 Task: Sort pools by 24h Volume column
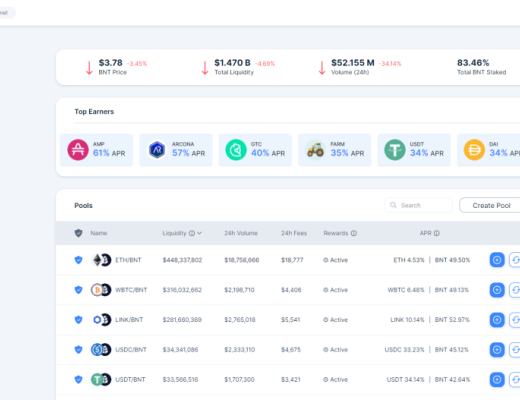(x=241, y=233)
